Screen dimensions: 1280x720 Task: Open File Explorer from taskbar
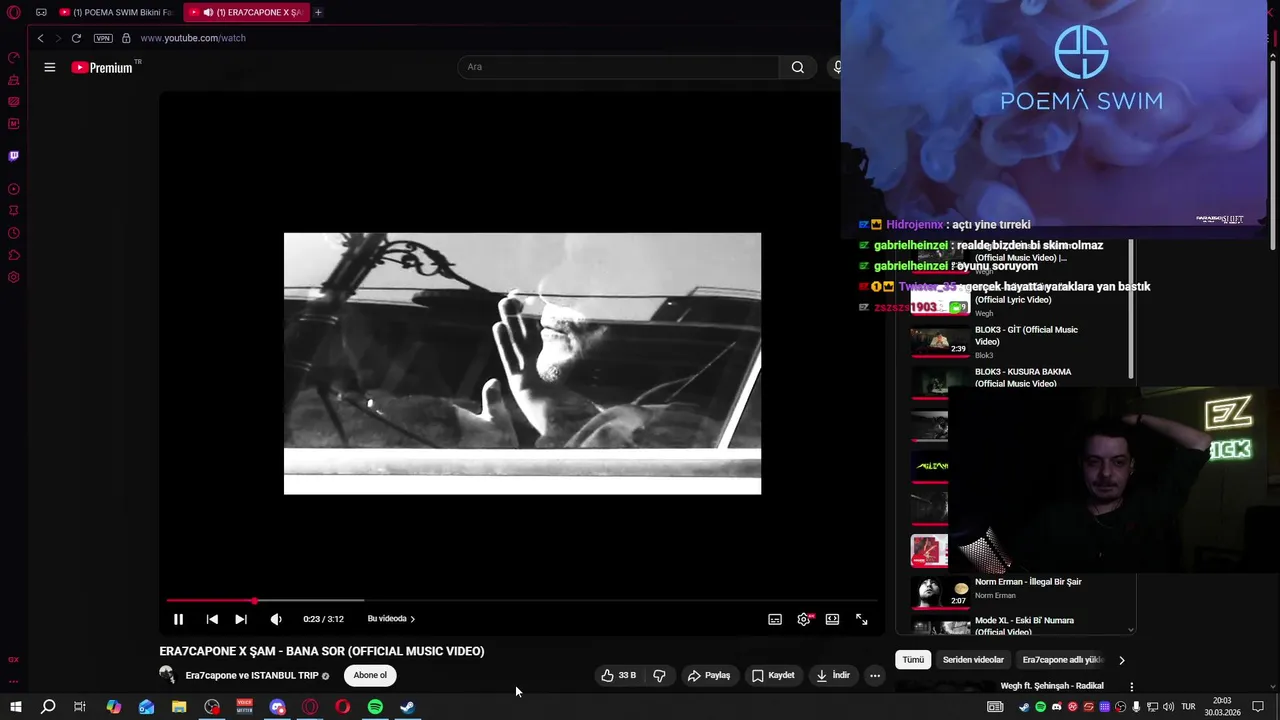(179, 707)
